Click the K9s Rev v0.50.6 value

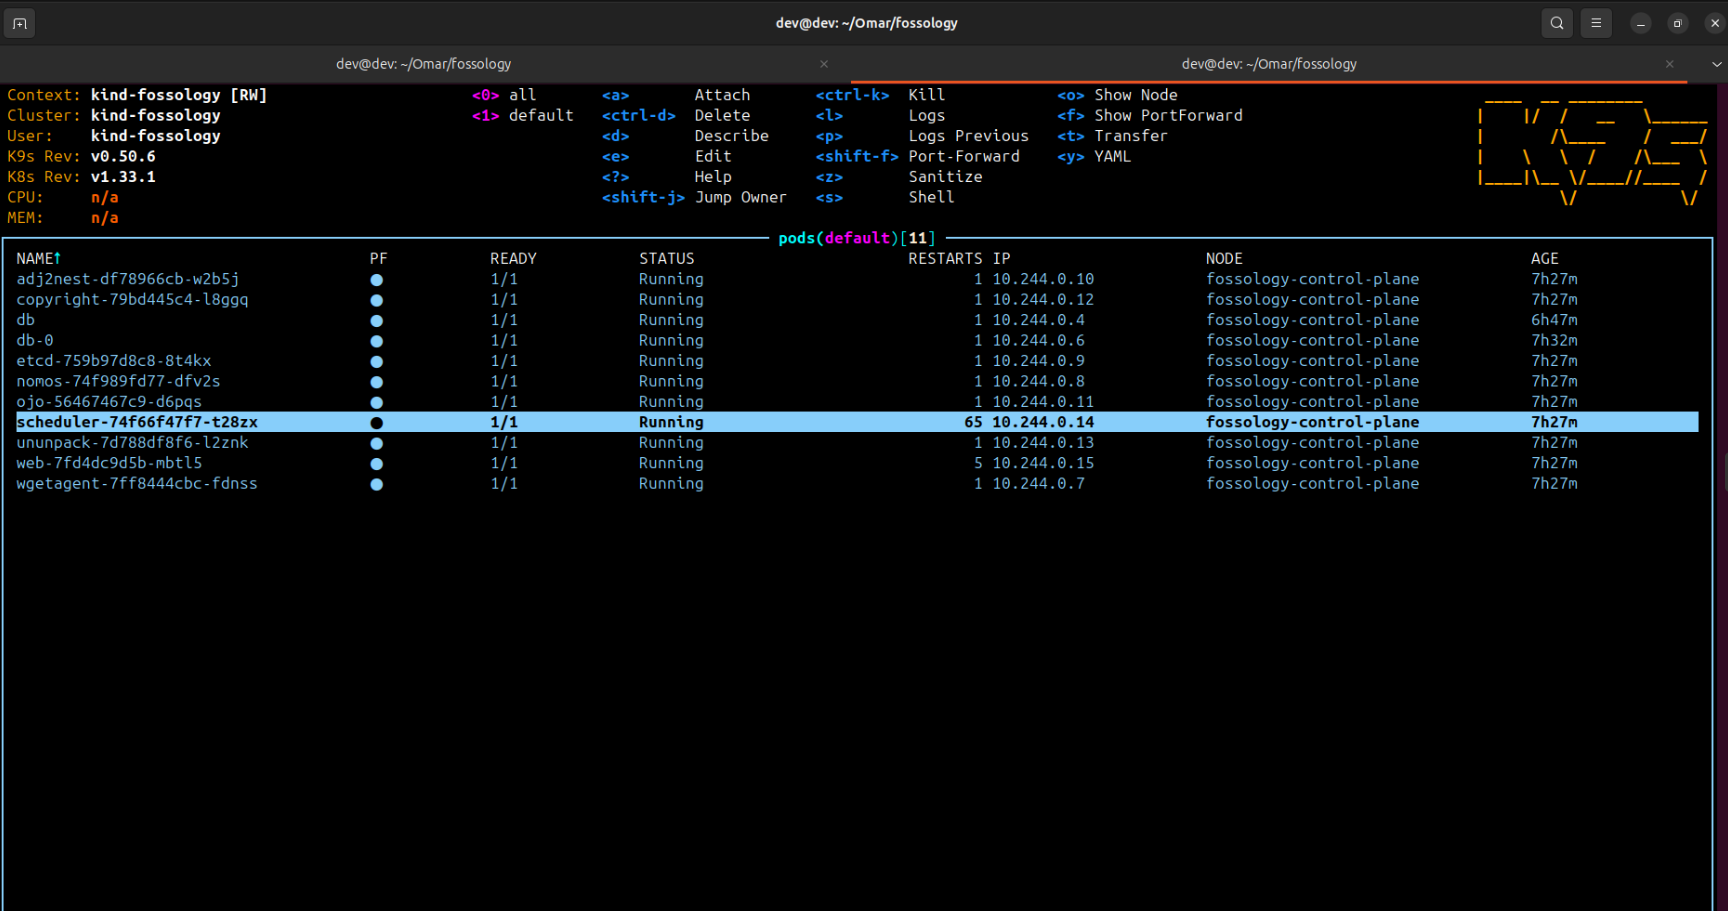123,157
